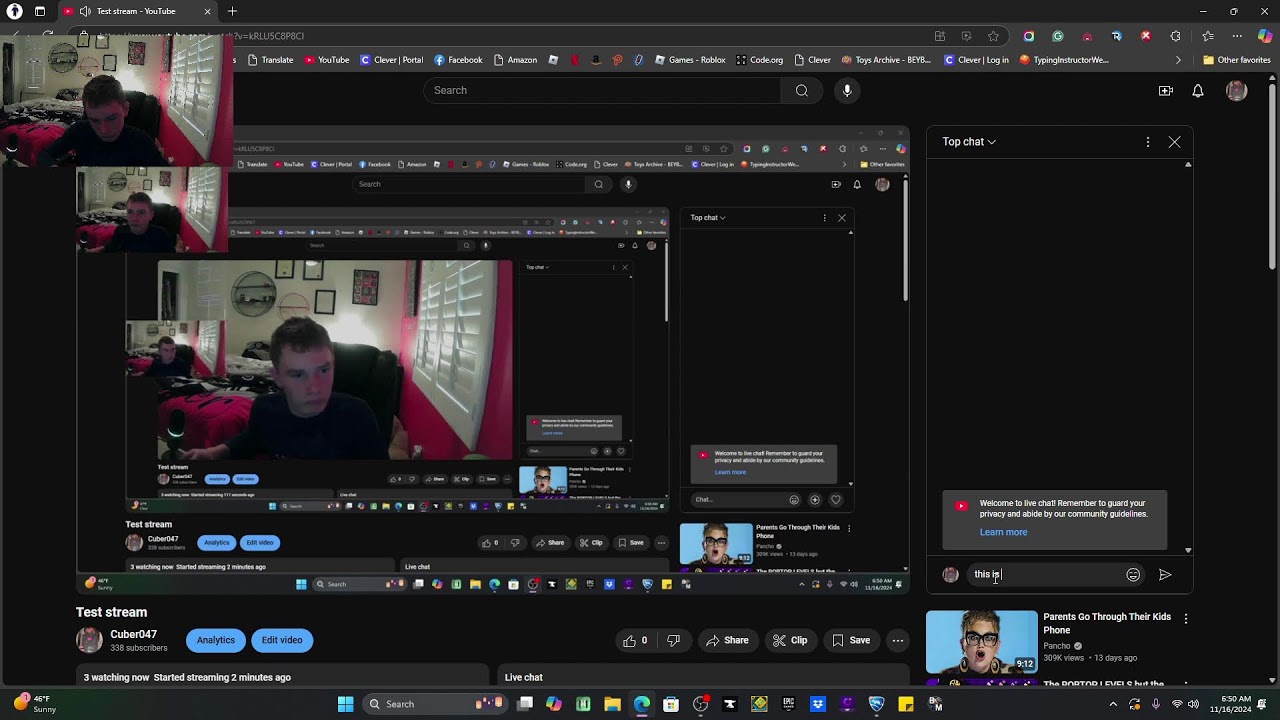
Task: Dislike the Test stream video
Action: (x=673, y=640)
